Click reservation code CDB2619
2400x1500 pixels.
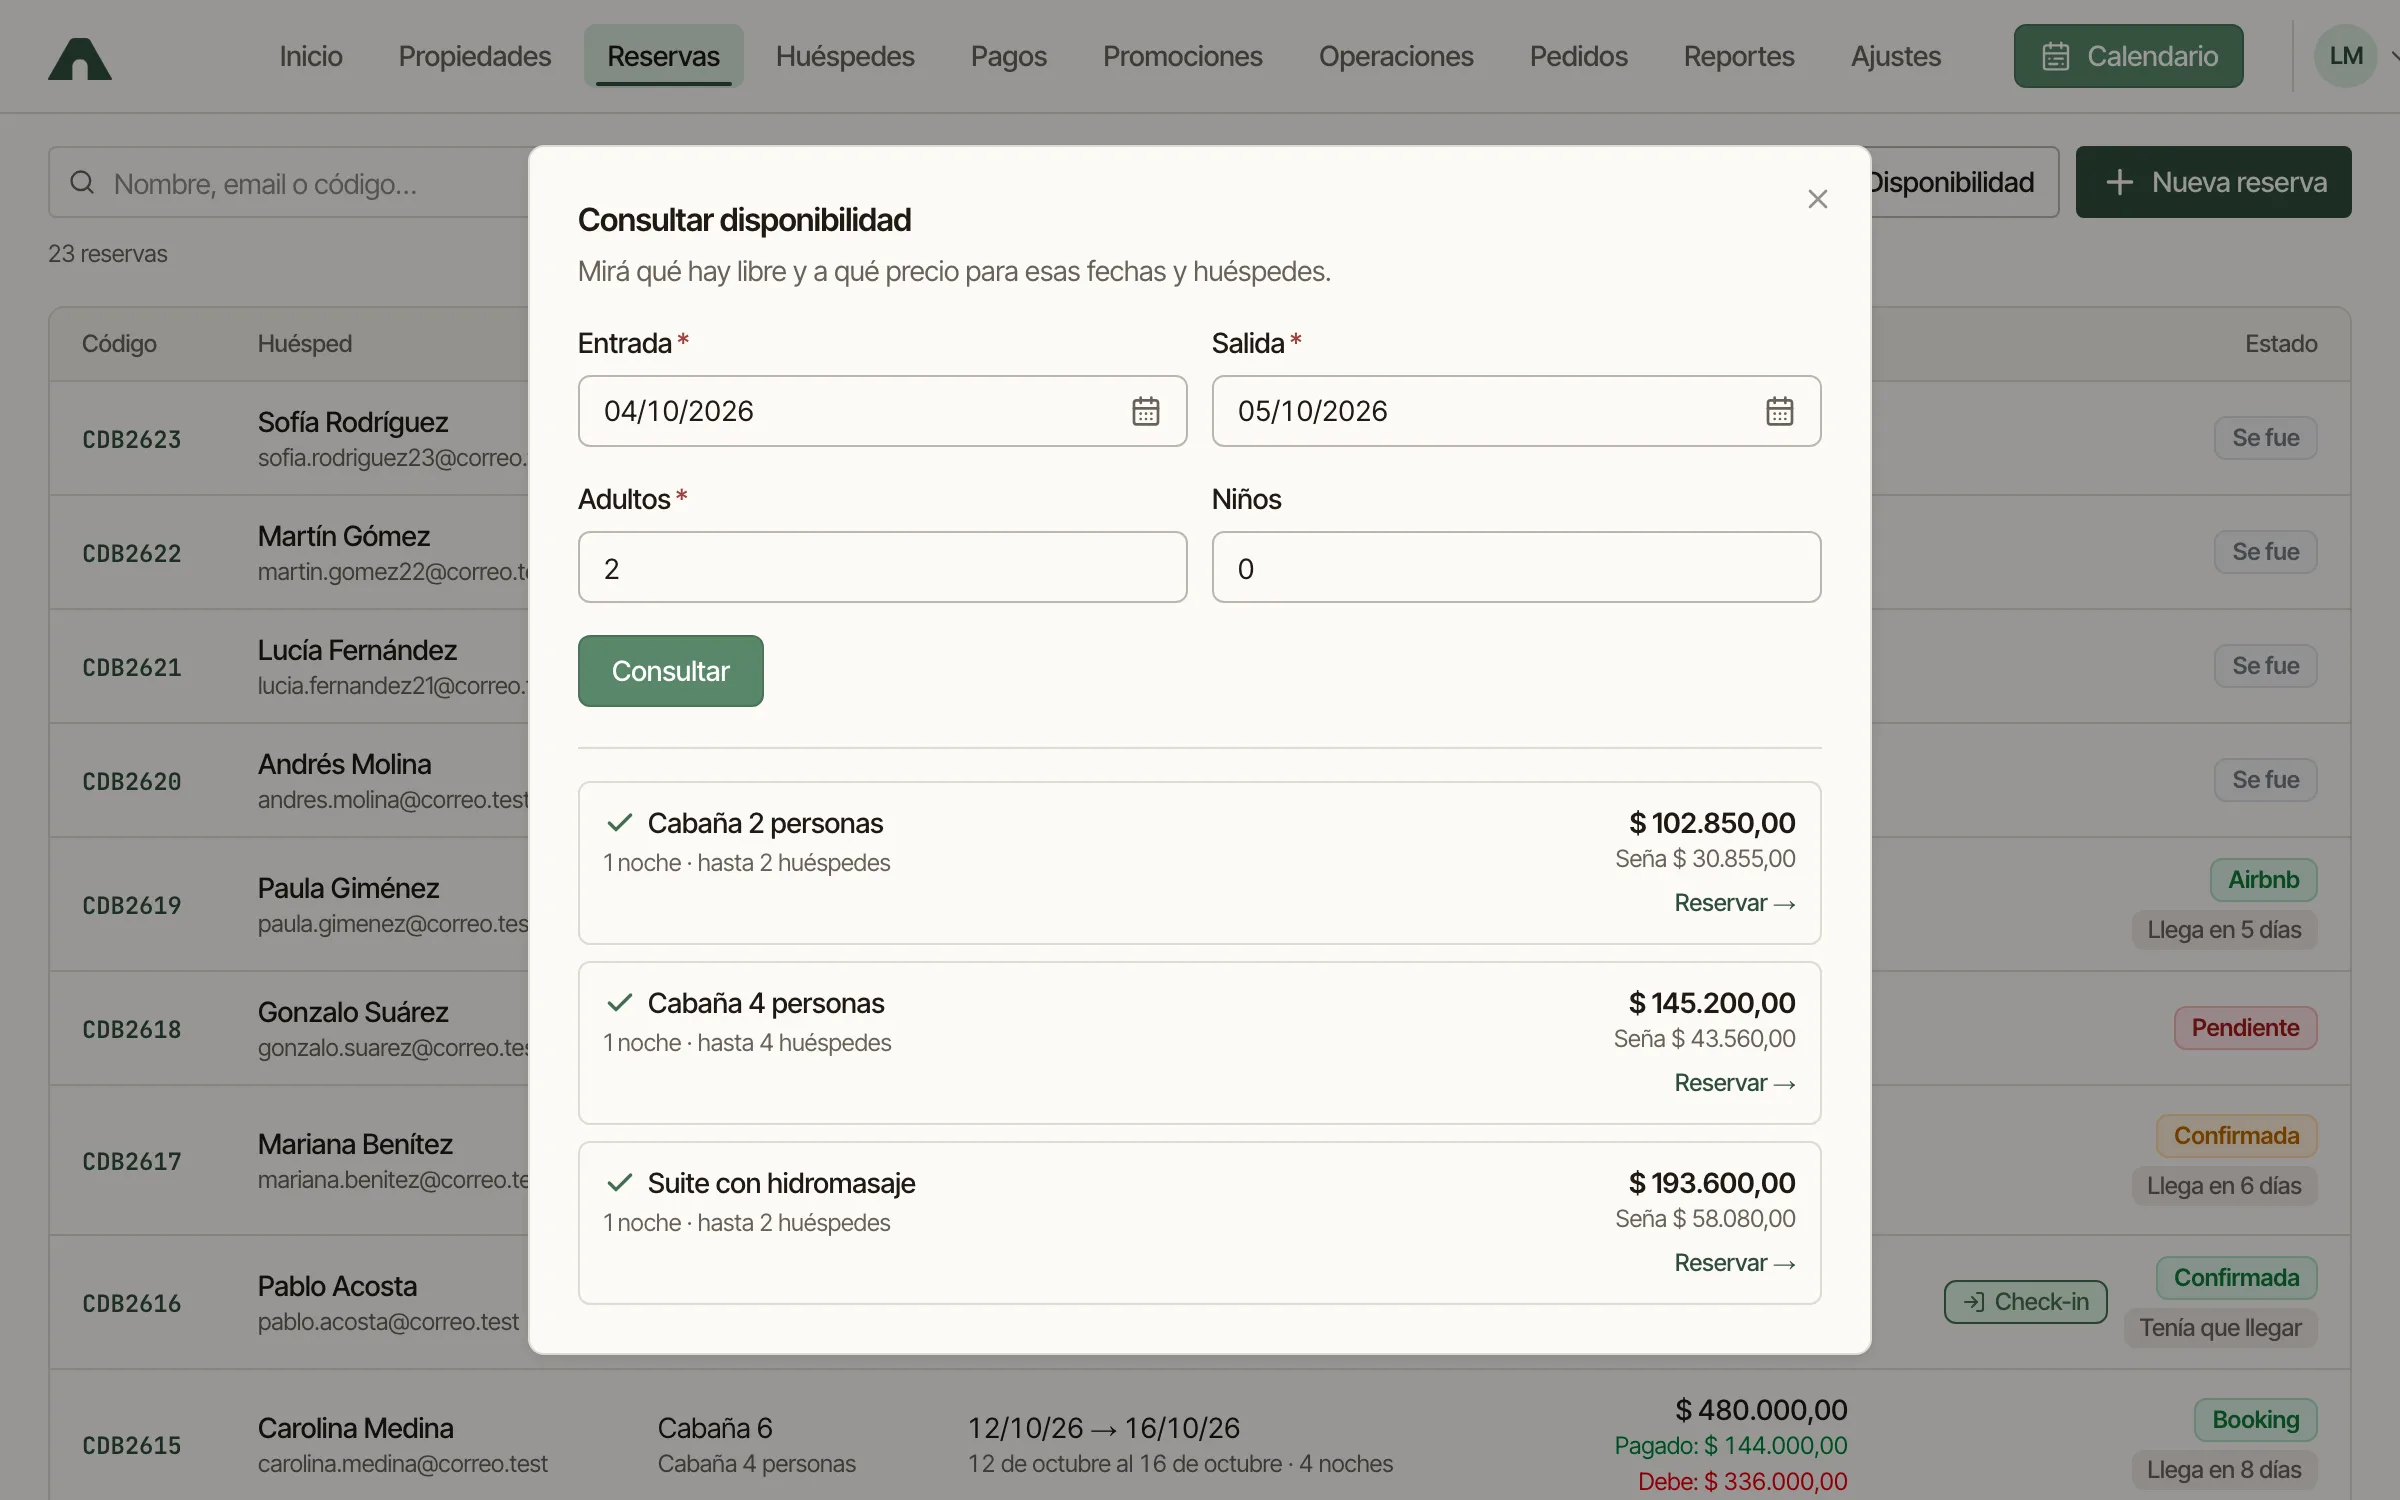click(x=132, y=905)
